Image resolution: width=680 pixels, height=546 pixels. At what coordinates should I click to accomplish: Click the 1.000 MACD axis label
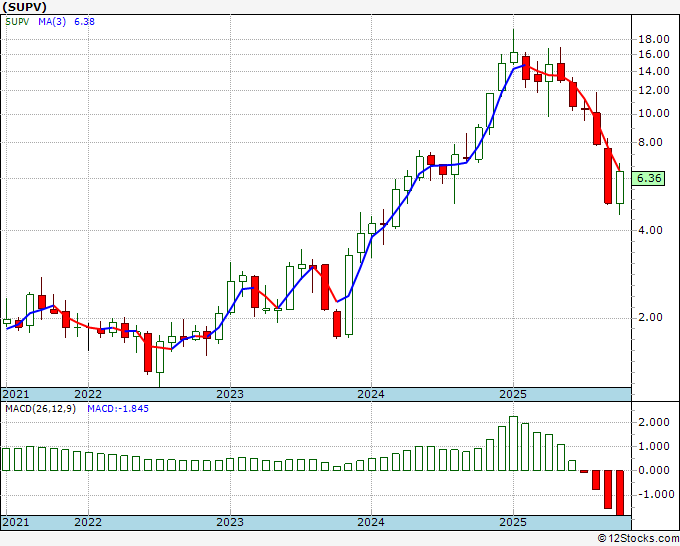[656, 446]
